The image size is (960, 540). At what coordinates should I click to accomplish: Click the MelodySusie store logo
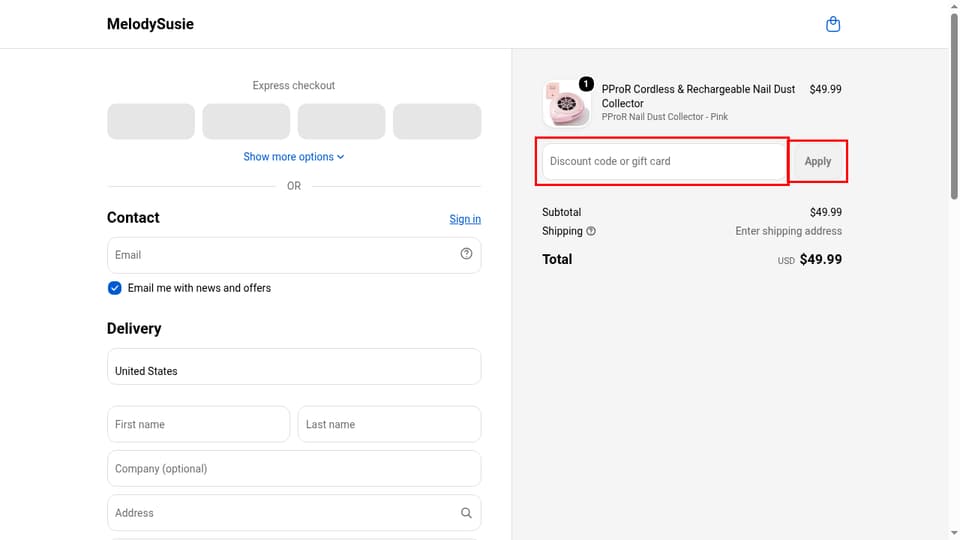[150, 24]
